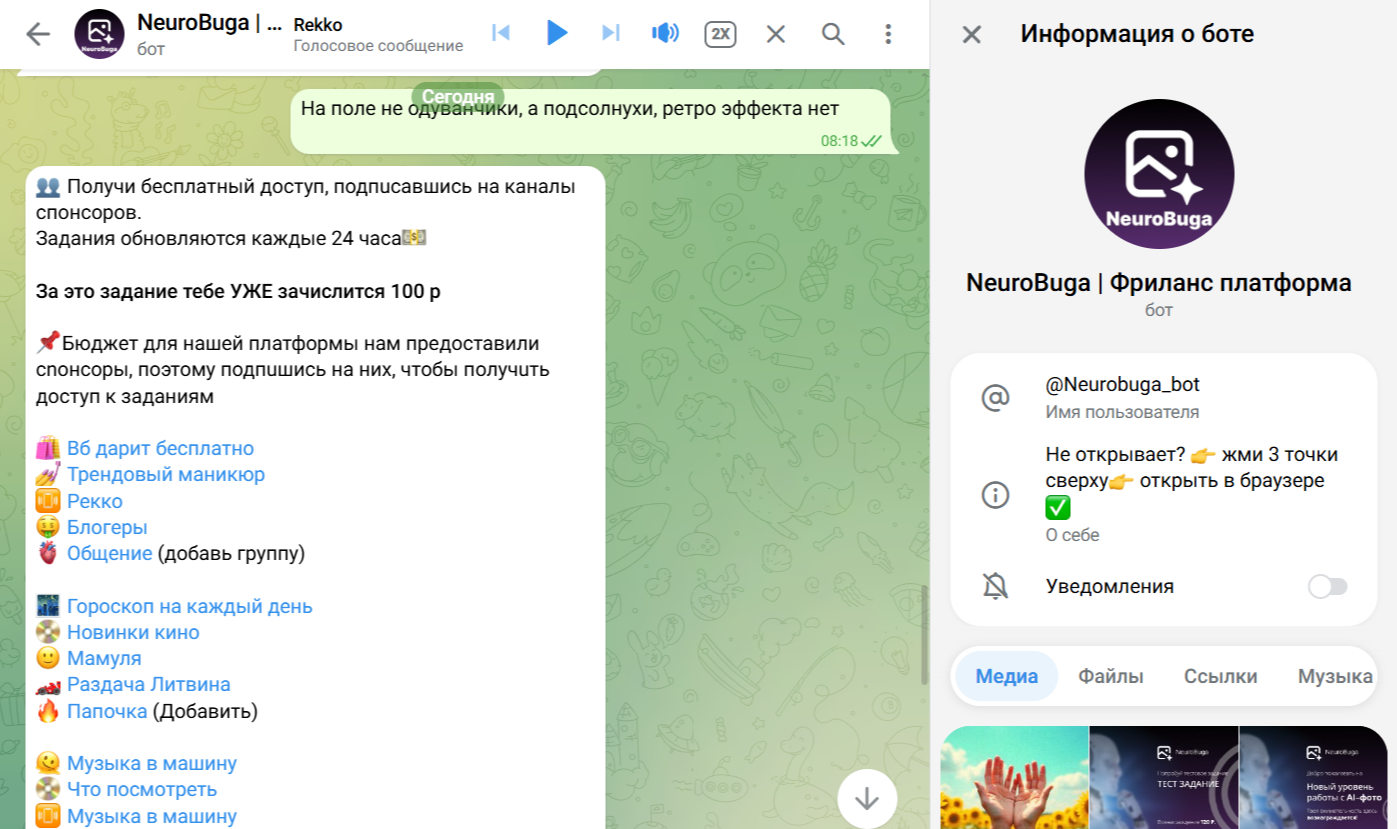Image resolution: width=1397 pixels, height=829 pixels.
Task: Close the voice message player
Action: click(776, 34)
